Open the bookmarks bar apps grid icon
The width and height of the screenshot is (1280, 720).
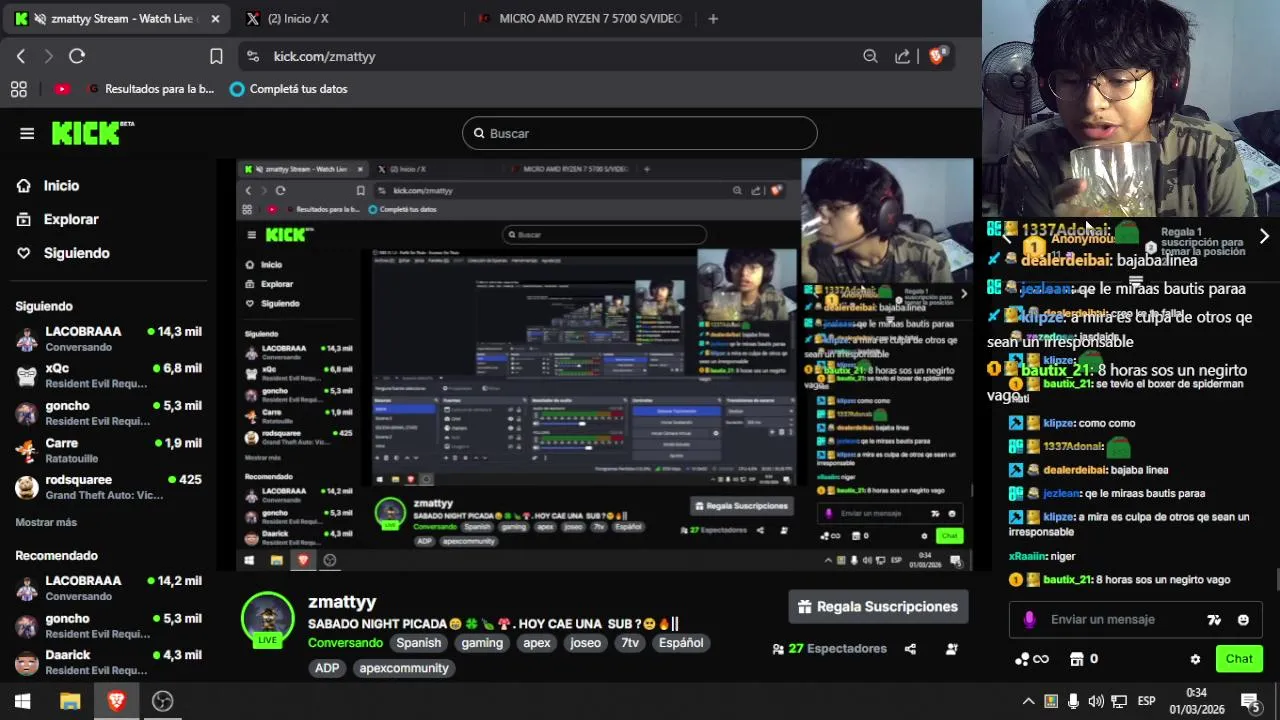[18, 89]
